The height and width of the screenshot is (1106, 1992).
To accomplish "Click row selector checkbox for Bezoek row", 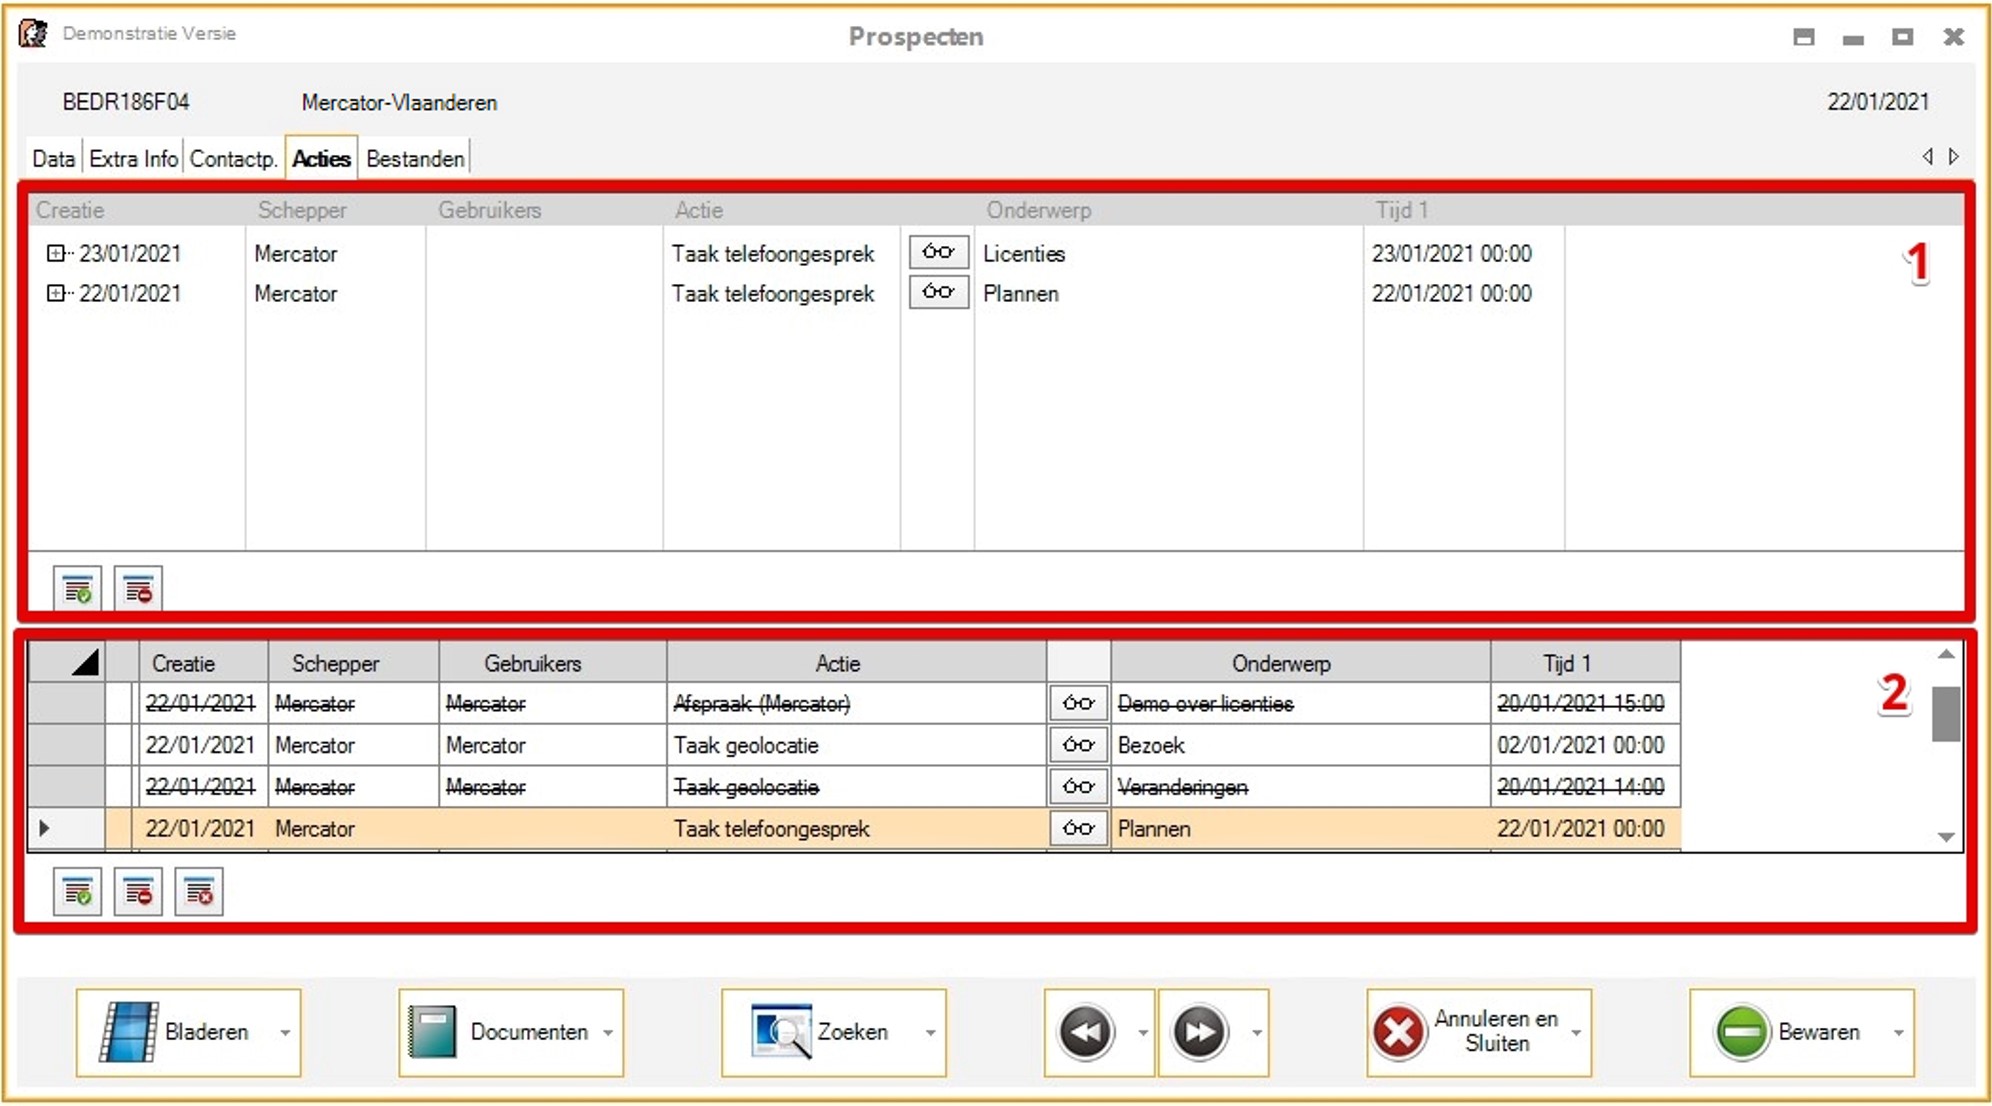I will pyautogui.click(x=120, y=745).
